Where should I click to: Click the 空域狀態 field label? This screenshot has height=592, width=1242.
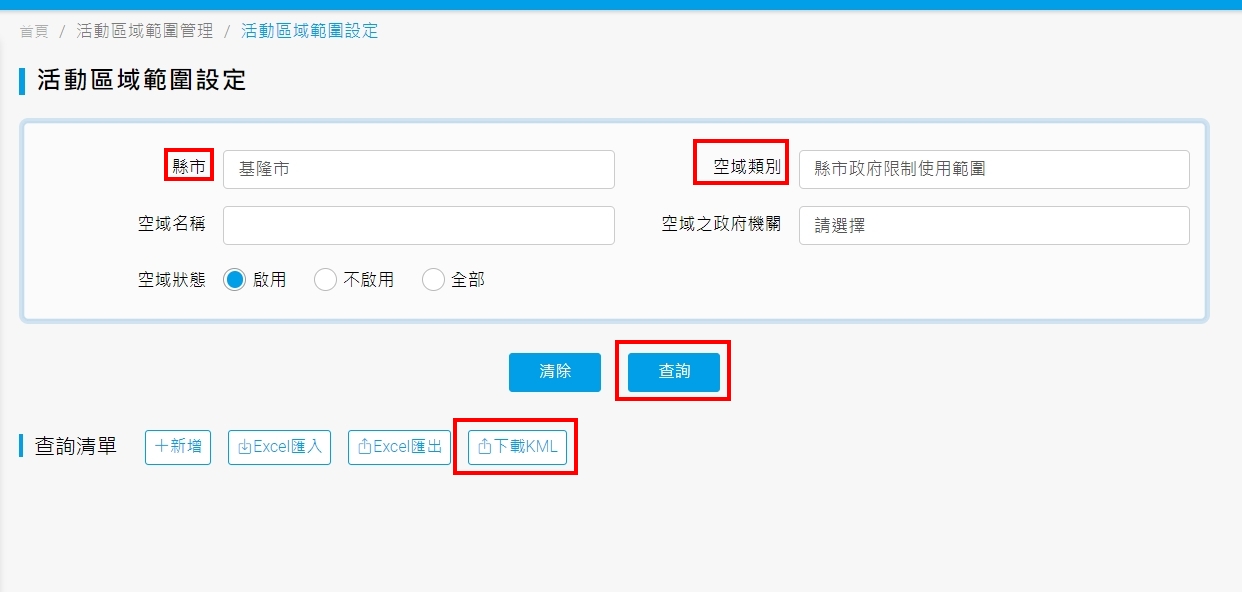click(171, 280)
